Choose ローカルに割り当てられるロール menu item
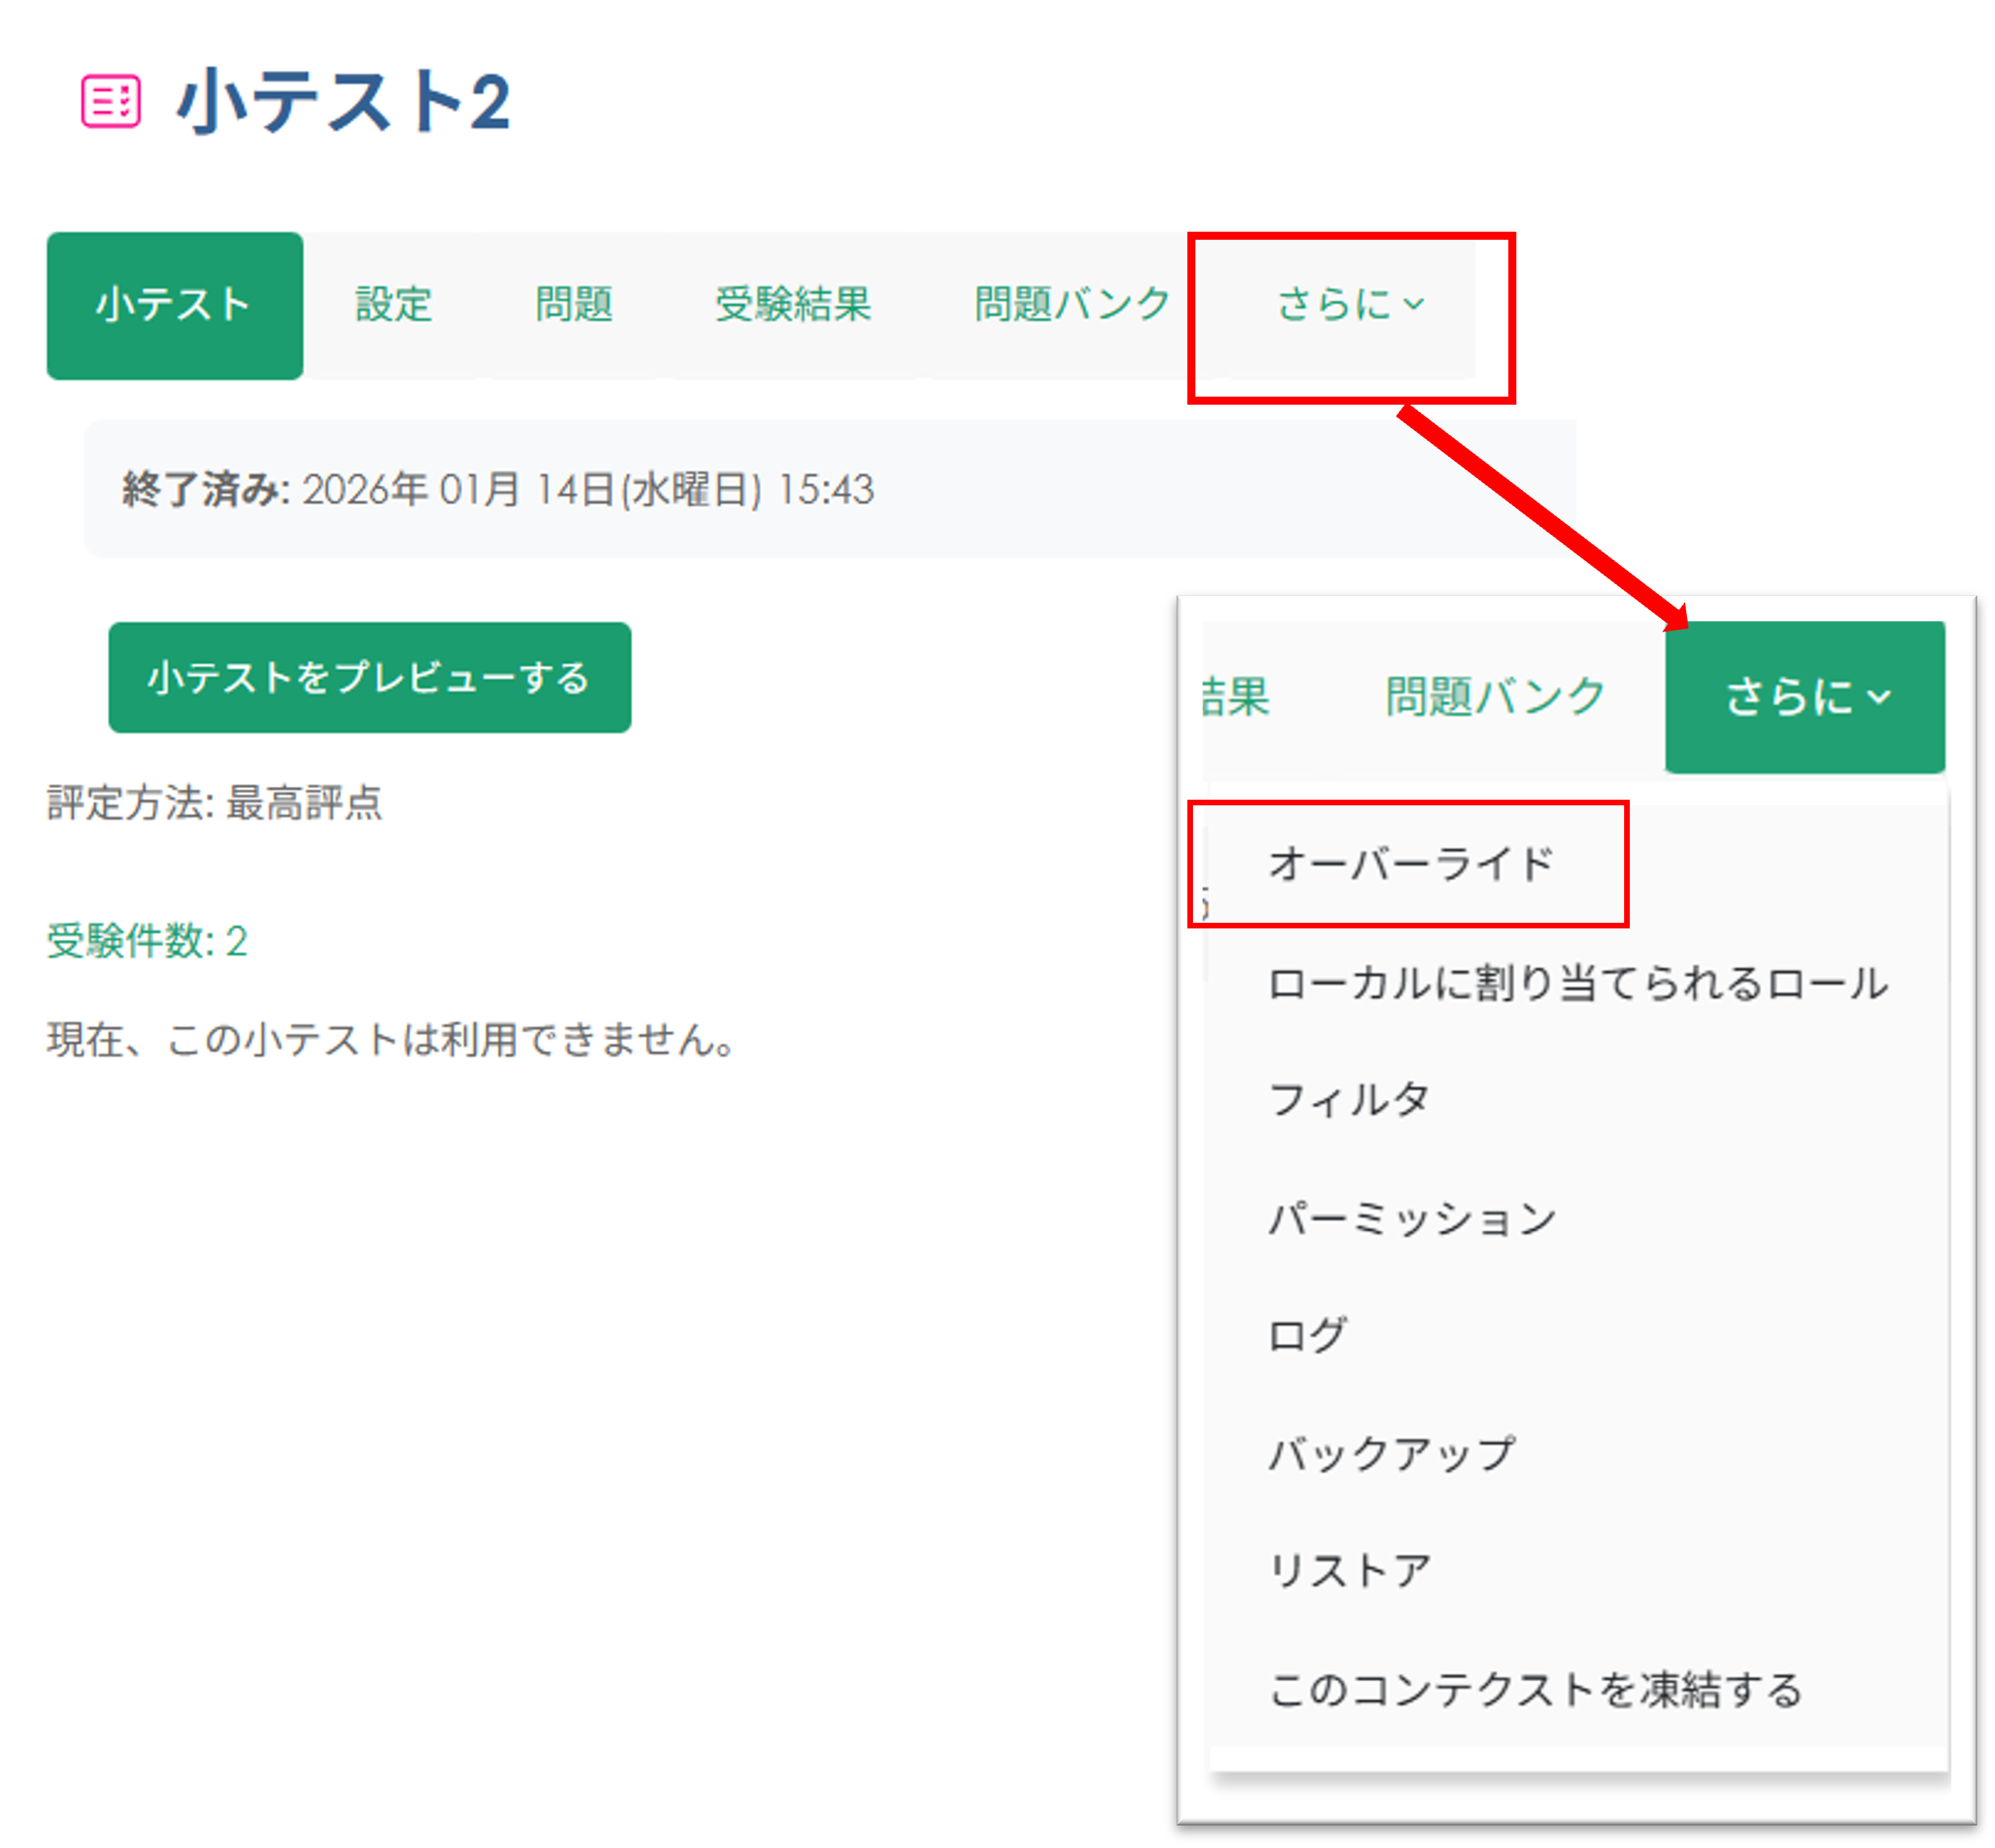The height and width of the screenshot is (1848, 1995). [x=1578, y=984]
